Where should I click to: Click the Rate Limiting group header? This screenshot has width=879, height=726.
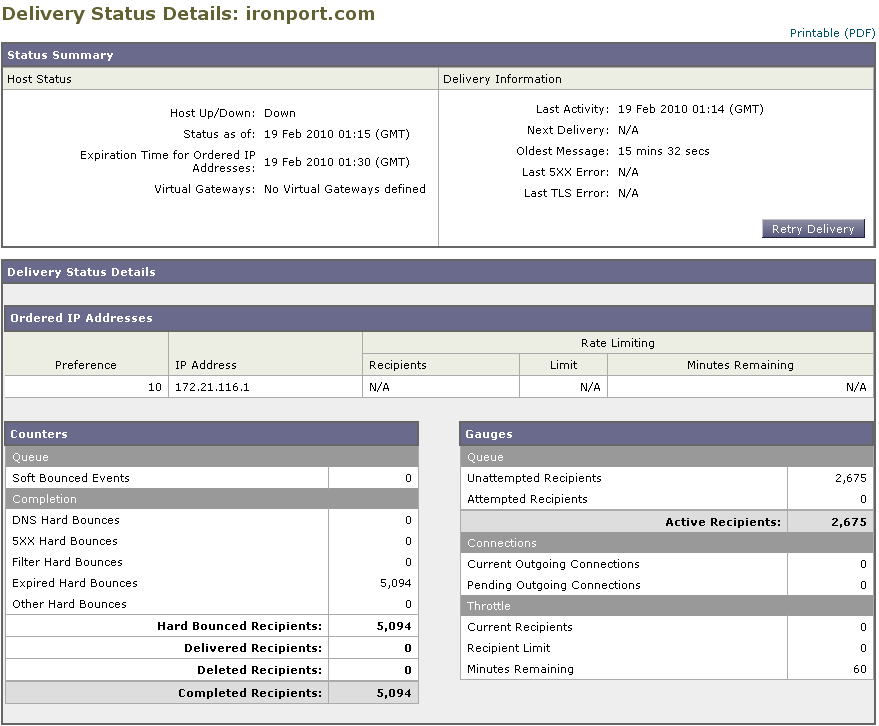click(x=618, y=343)
